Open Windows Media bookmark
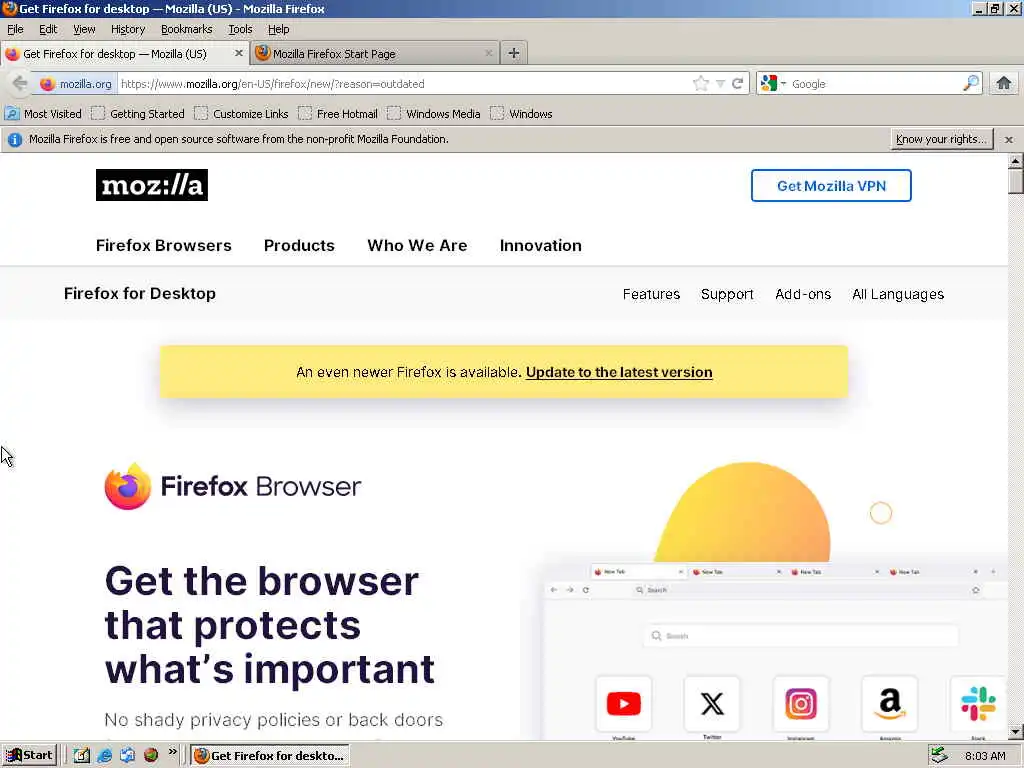 click(x=434, y=114)
